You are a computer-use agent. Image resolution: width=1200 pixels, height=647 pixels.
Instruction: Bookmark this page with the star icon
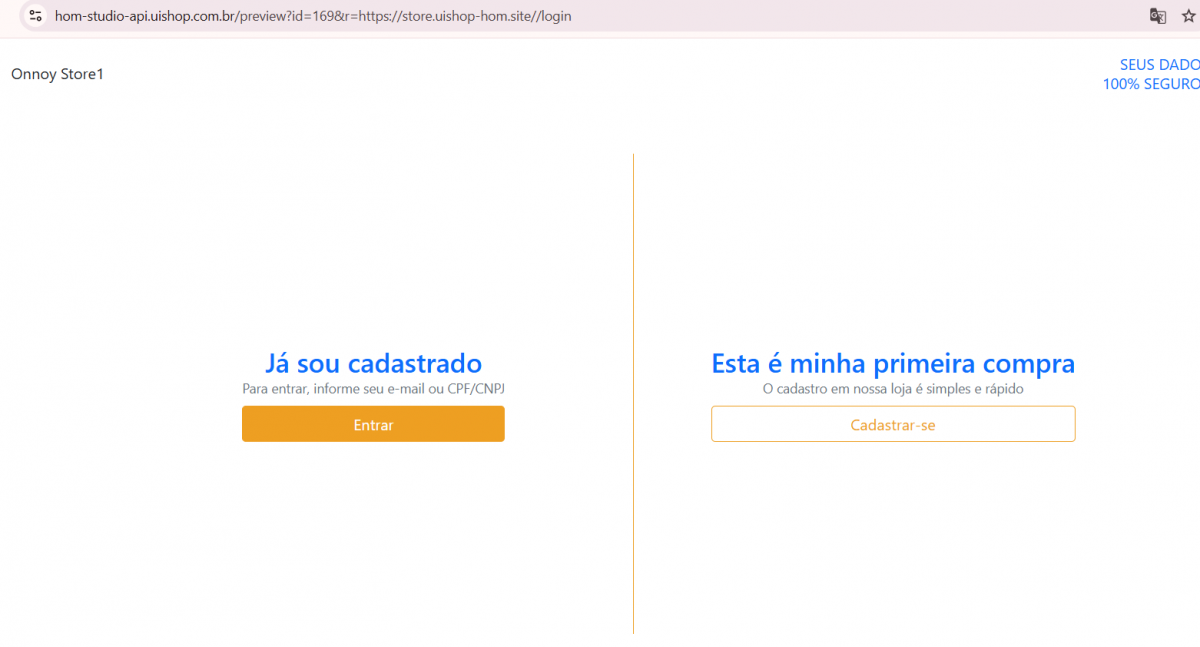click(x=1188, y=16)
